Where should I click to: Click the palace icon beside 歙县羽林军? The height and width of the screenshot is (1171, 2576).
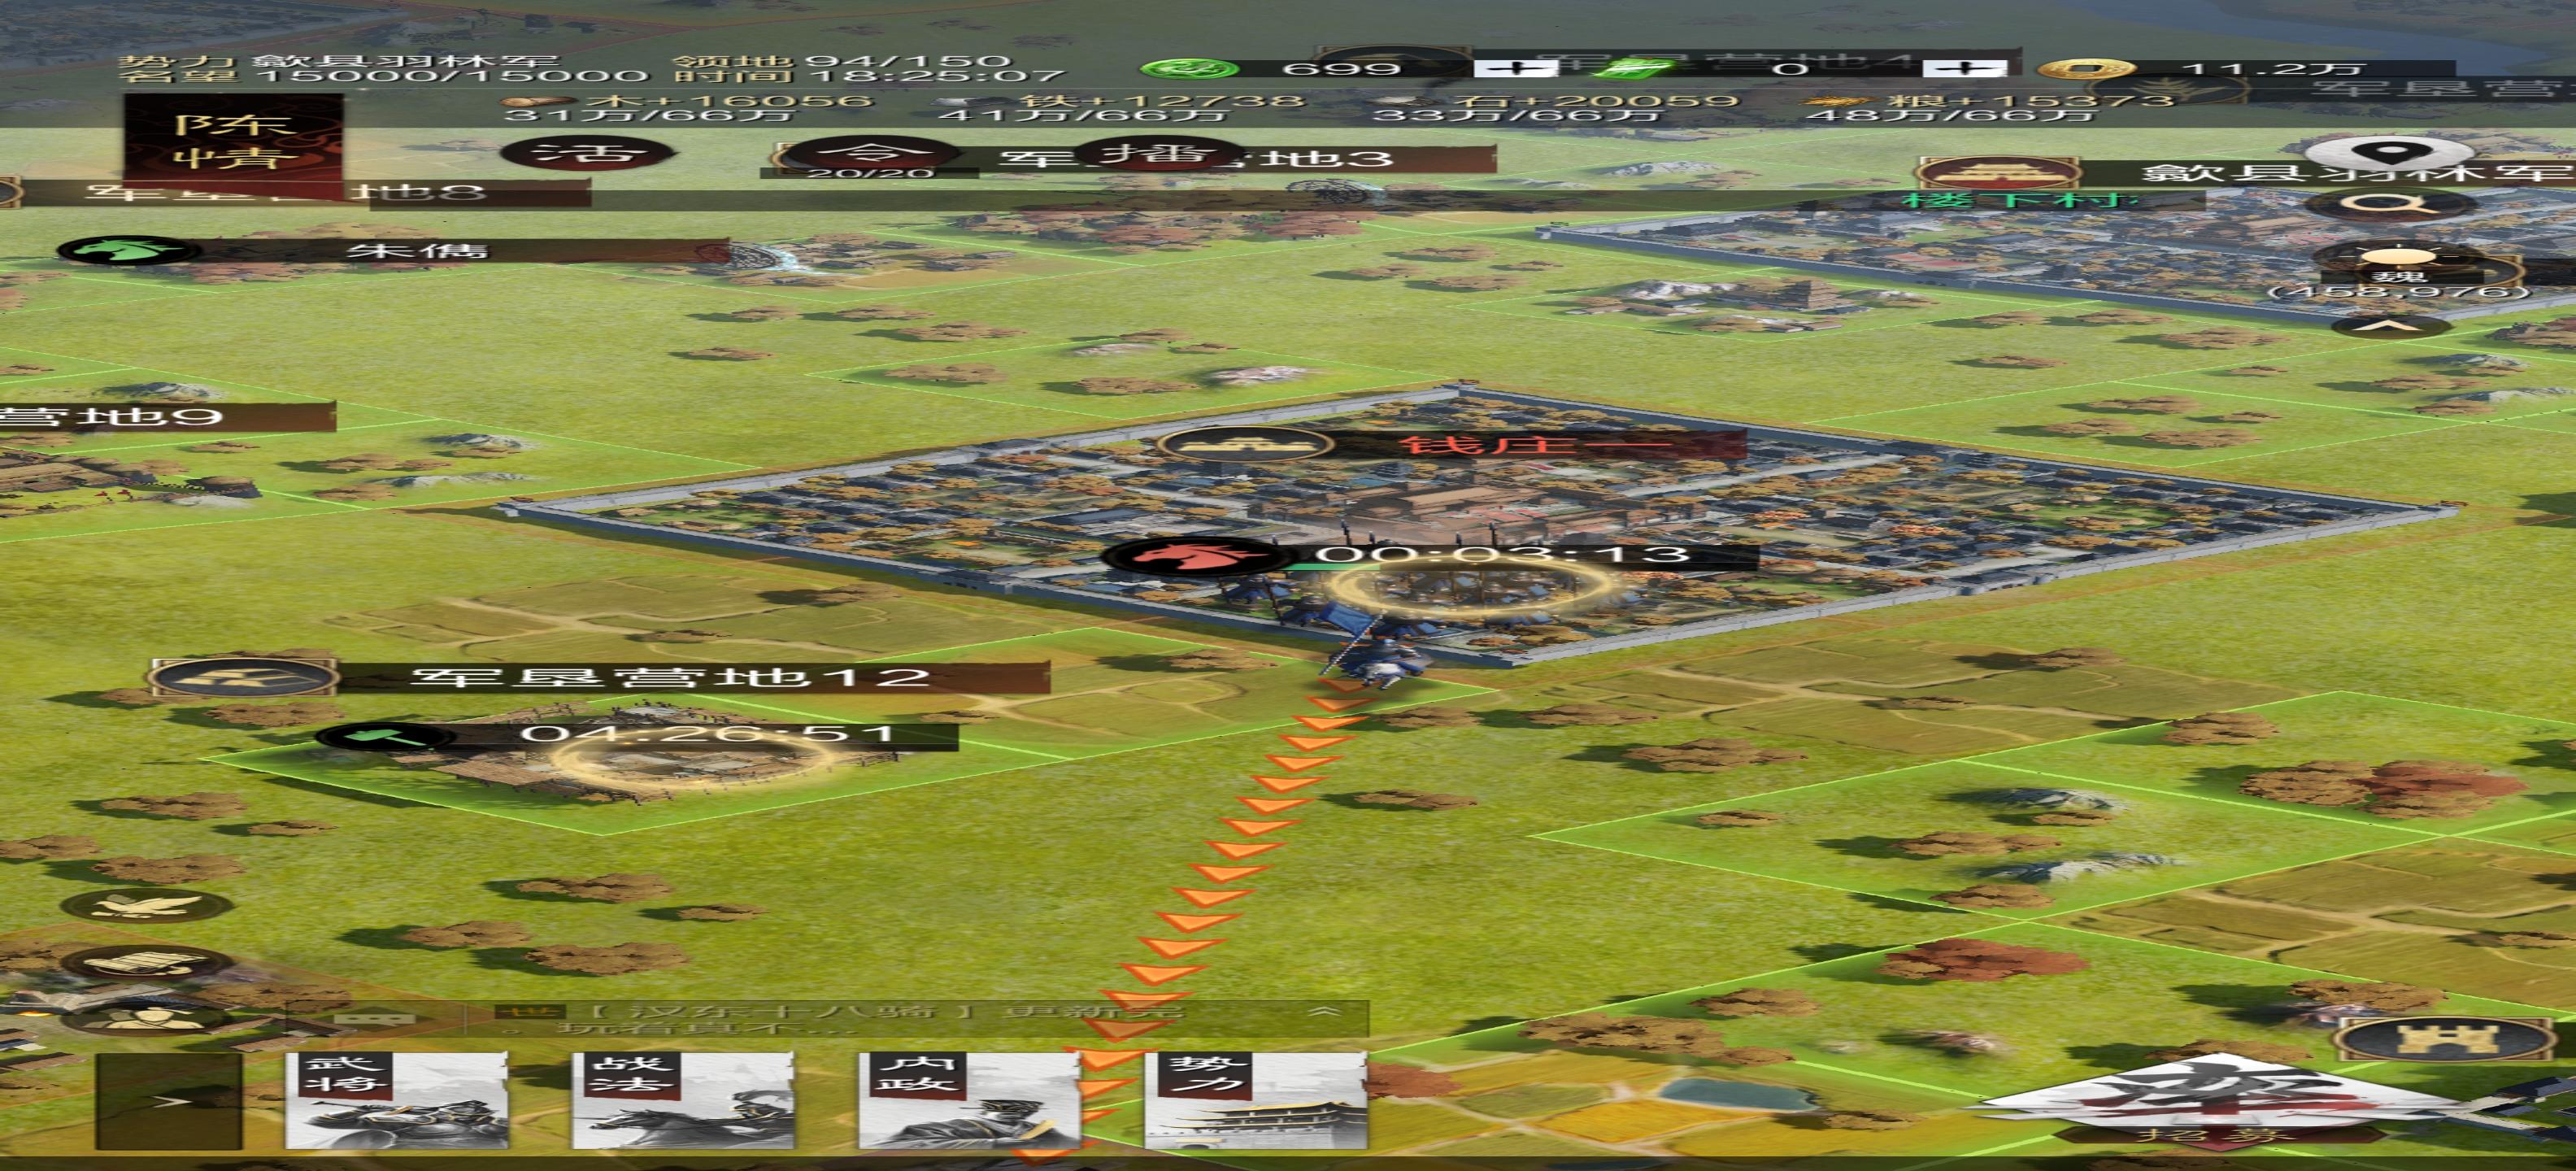point(1999,173)
